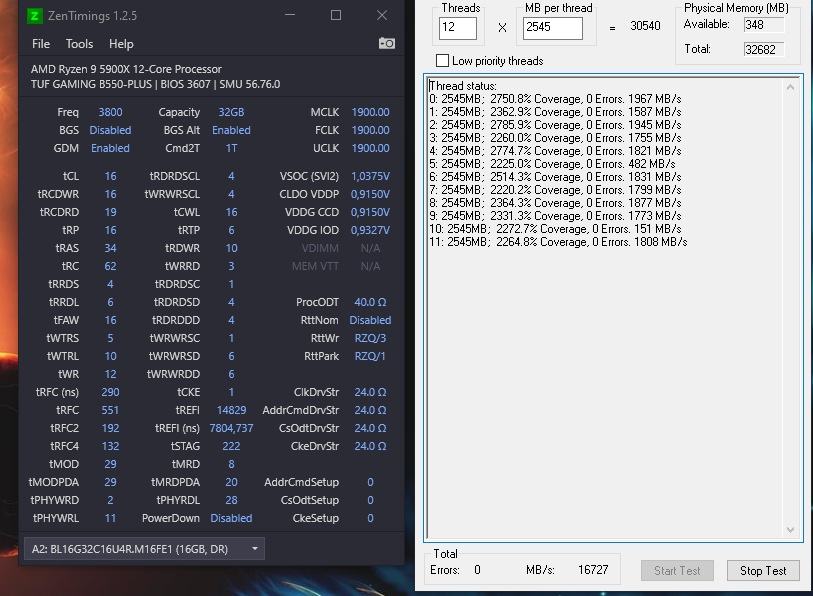Image resolution: width=813 pixels, height=596 pixels.
Task: Click thread 5 status line showing 482 MB/s
Action: 552,164
